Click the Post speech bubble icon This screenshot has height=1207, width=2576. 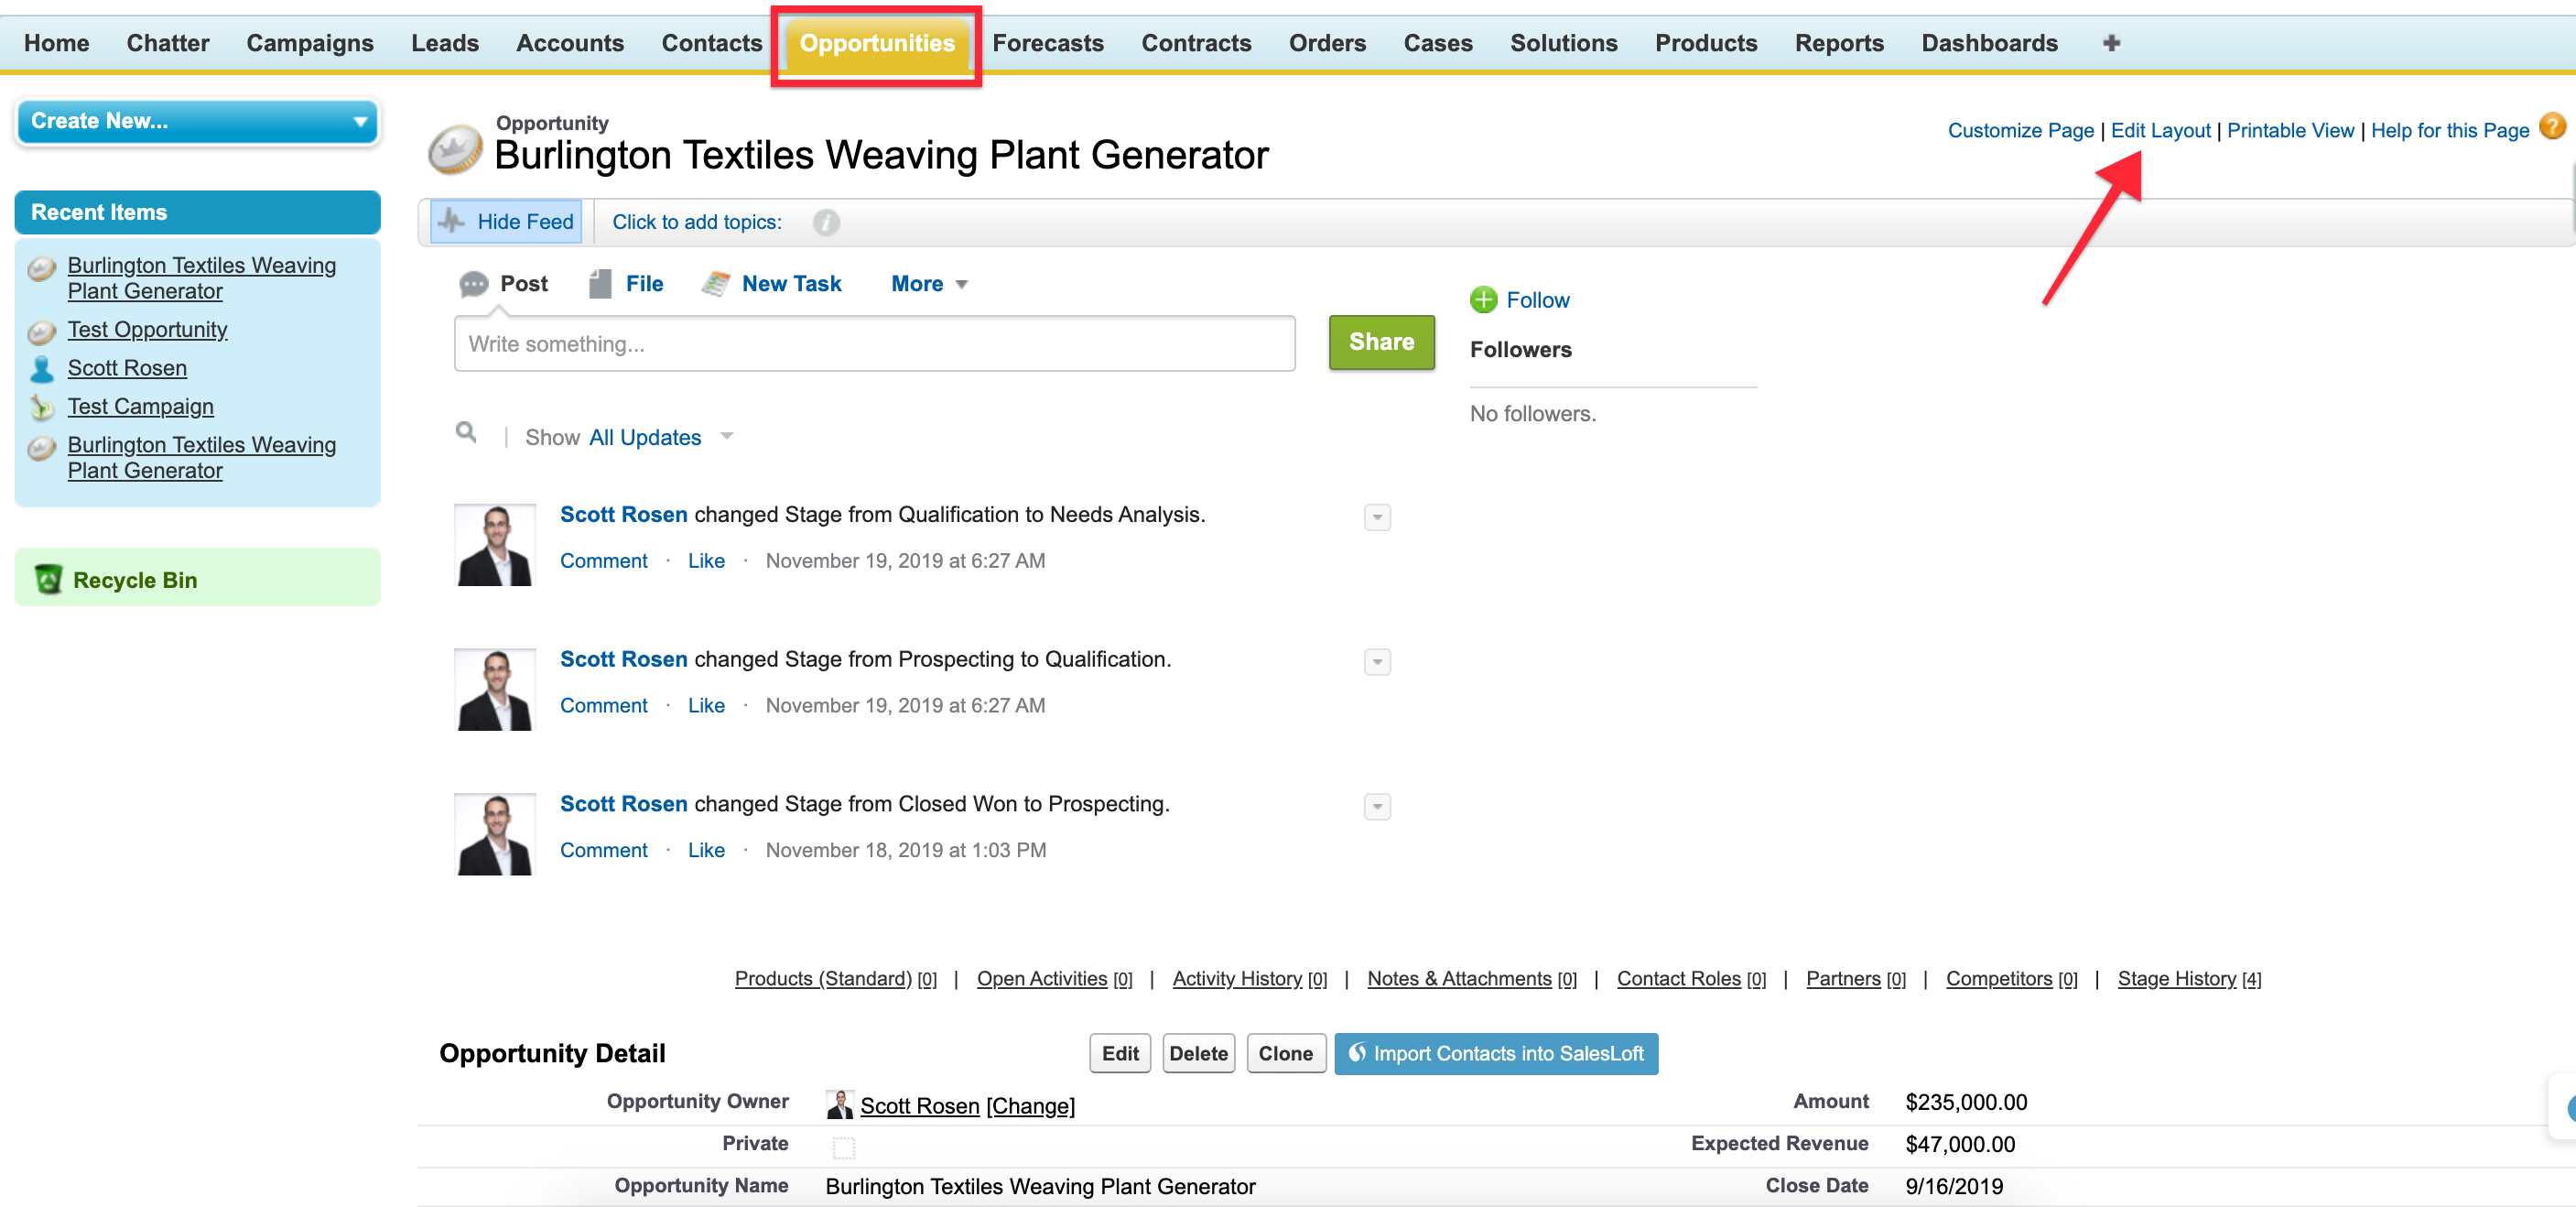pyautogui.click(x=473, y=285)
